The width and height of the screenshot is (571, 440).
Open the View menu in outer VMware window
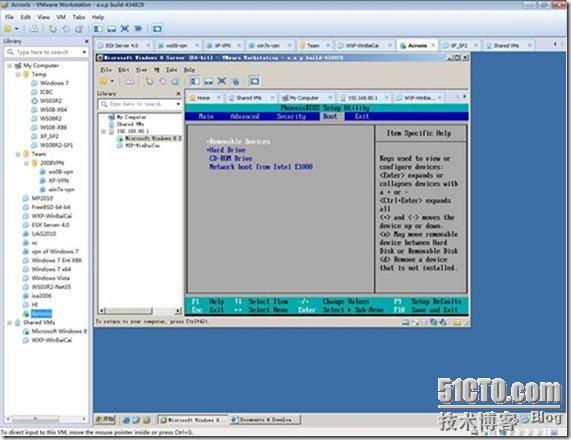pos(43,17)
